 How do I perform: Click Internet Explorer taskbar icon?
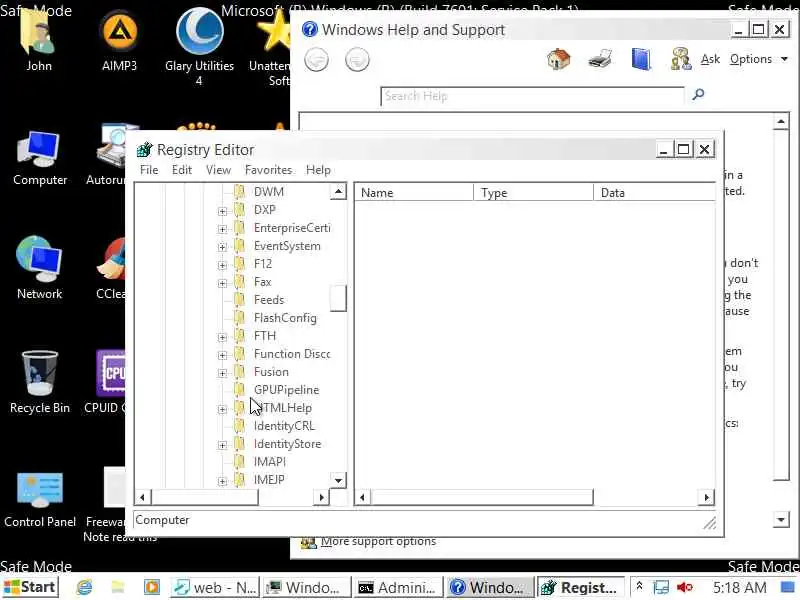(84, 588)
